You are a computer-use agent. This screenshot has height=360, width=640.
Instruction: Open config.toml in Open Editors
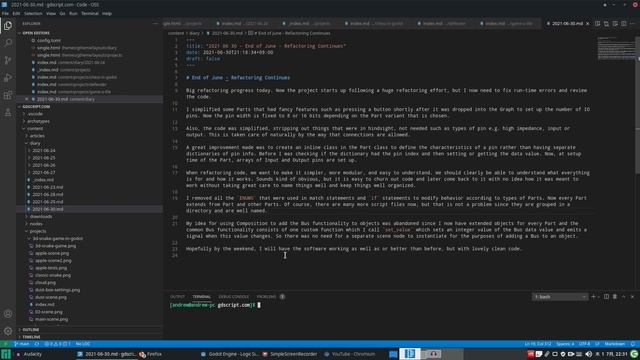(x=49, y=40)
